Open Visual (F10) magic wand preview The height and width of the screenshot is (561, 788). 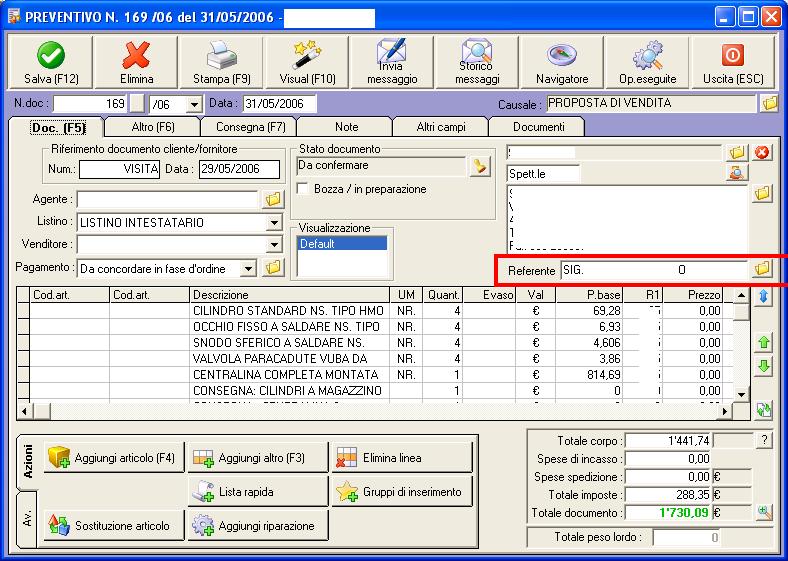click(x=307, y=63)
